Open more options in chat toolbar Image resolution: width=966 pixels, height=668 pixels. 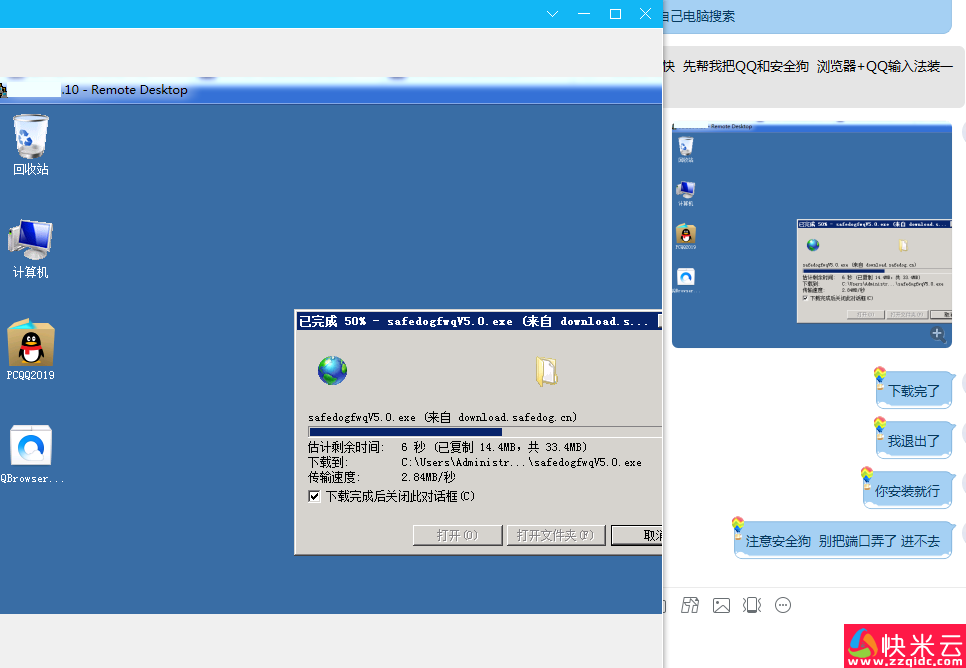tap(782, 605)
